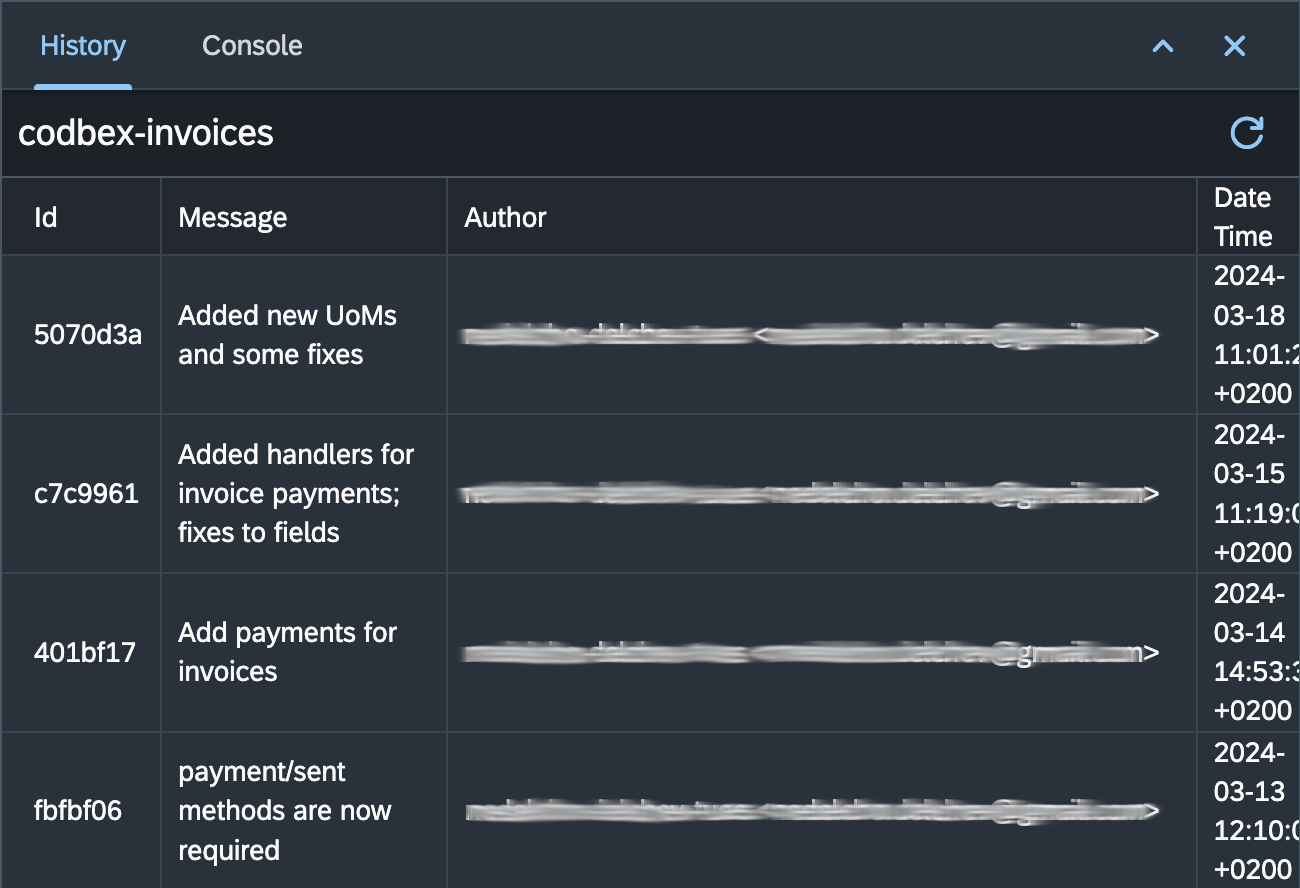Click the codbex-invoices project title
1300x888 pixels.
(x=146, y=133)
